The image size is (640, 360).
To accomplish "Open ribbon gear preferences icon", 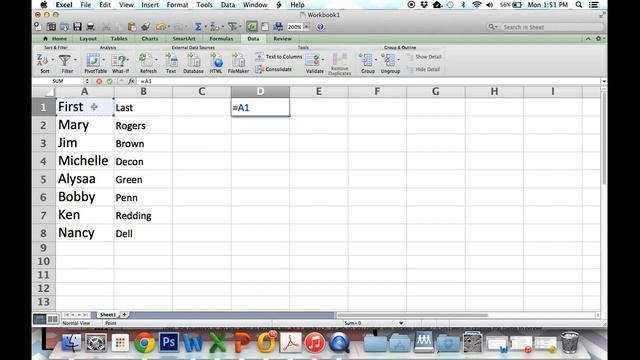I will click(x=598, y=38).
